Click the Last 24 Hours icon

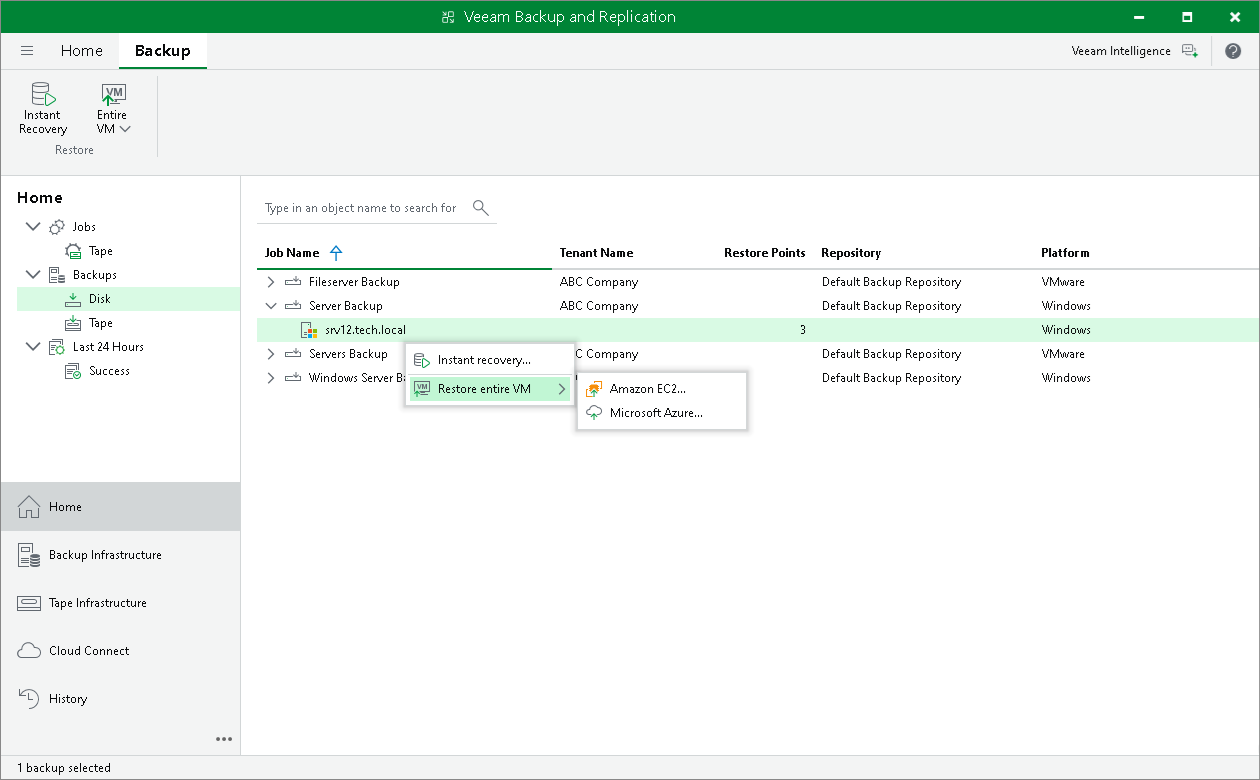(57, 347)
